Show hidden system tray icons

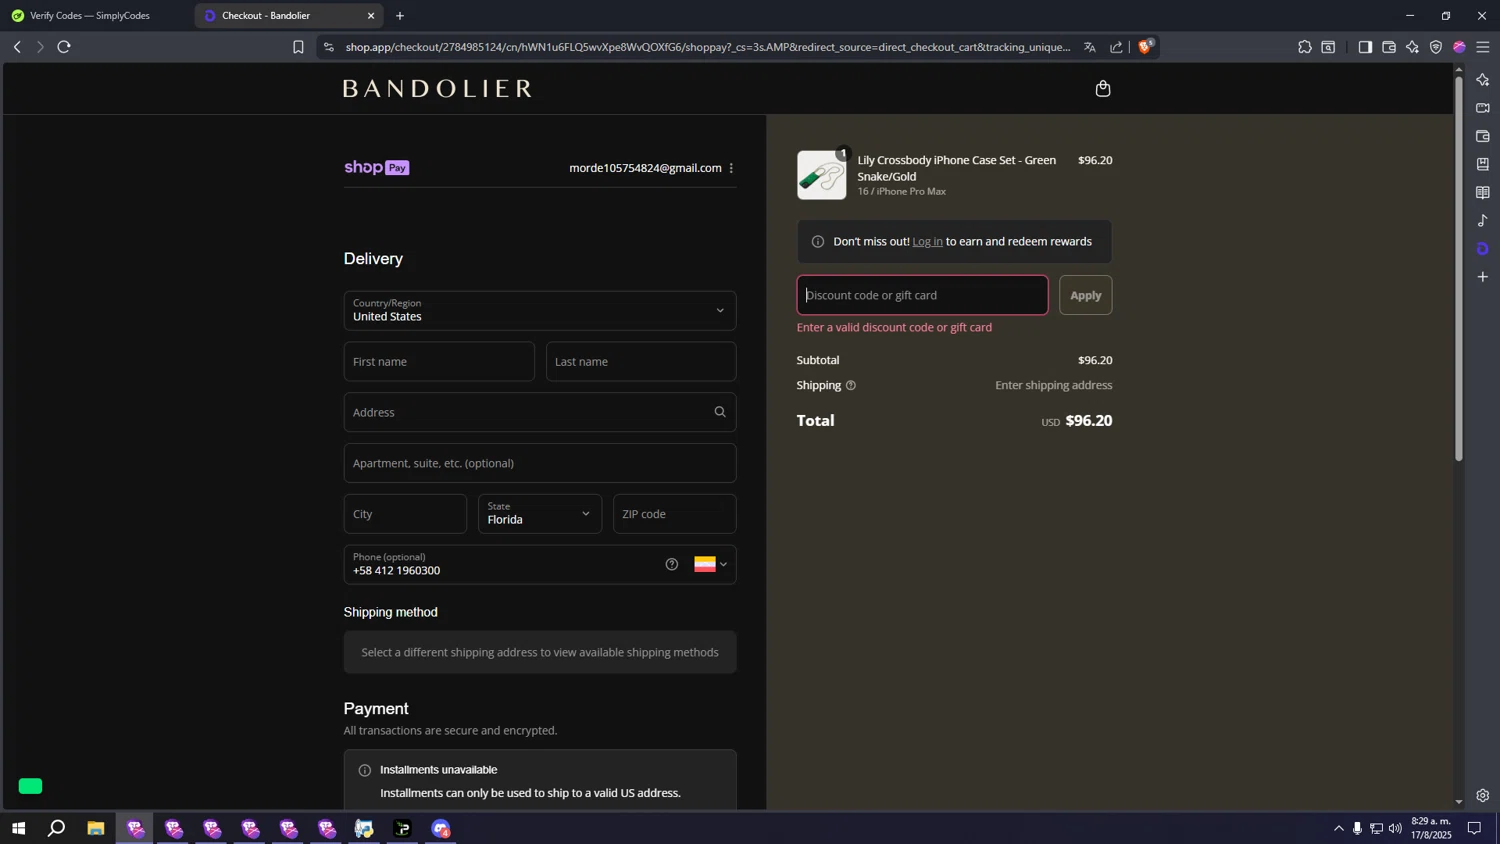click(x=1339, y=828)
